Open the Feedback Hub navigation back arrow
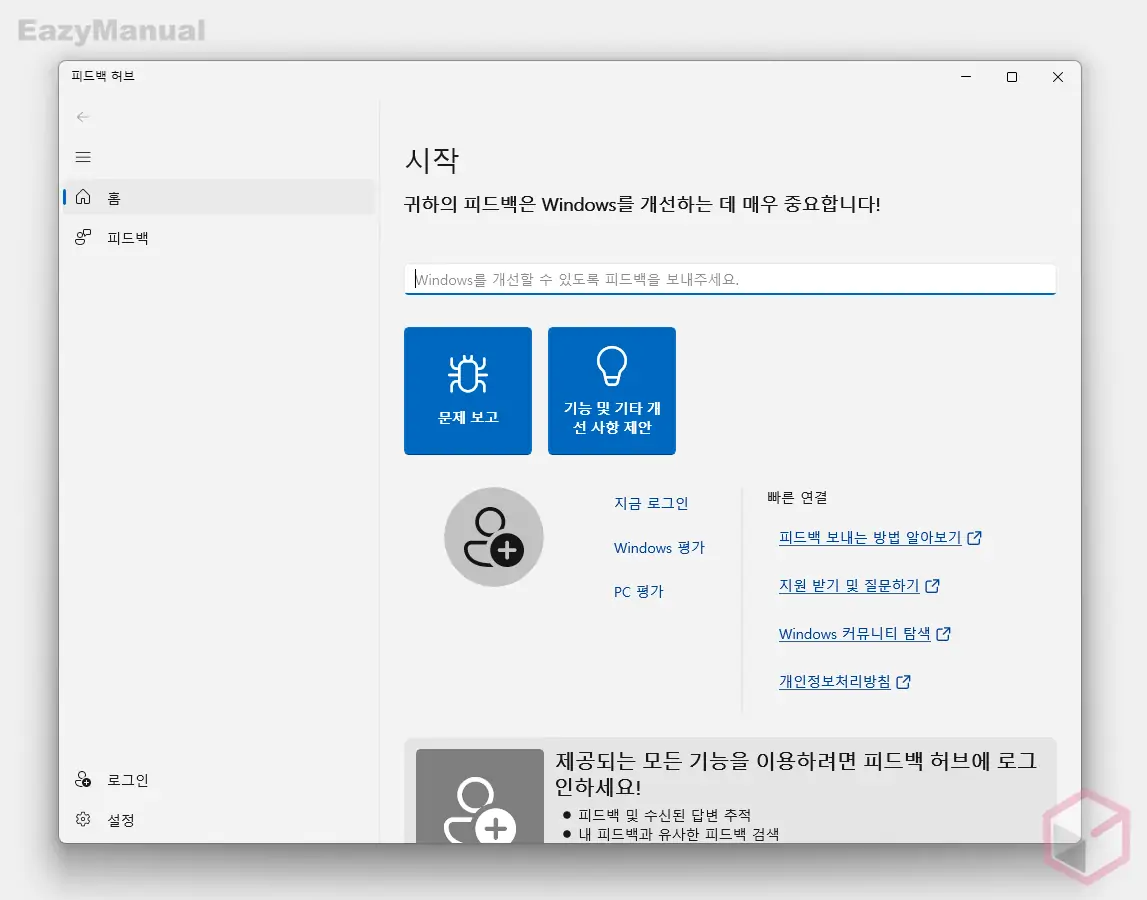1147x900 pixels. [83, 117]
